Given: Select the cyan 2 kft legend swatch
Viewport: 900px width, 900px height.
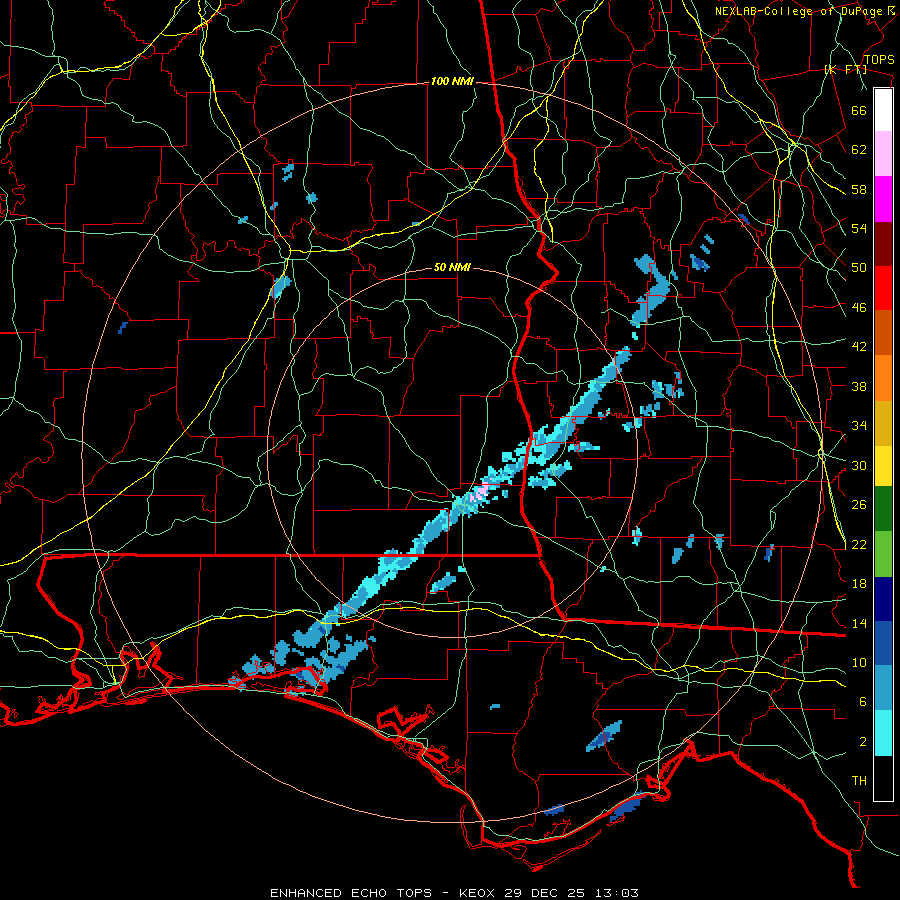Looking at the screenshot, I should coord(883,733).
